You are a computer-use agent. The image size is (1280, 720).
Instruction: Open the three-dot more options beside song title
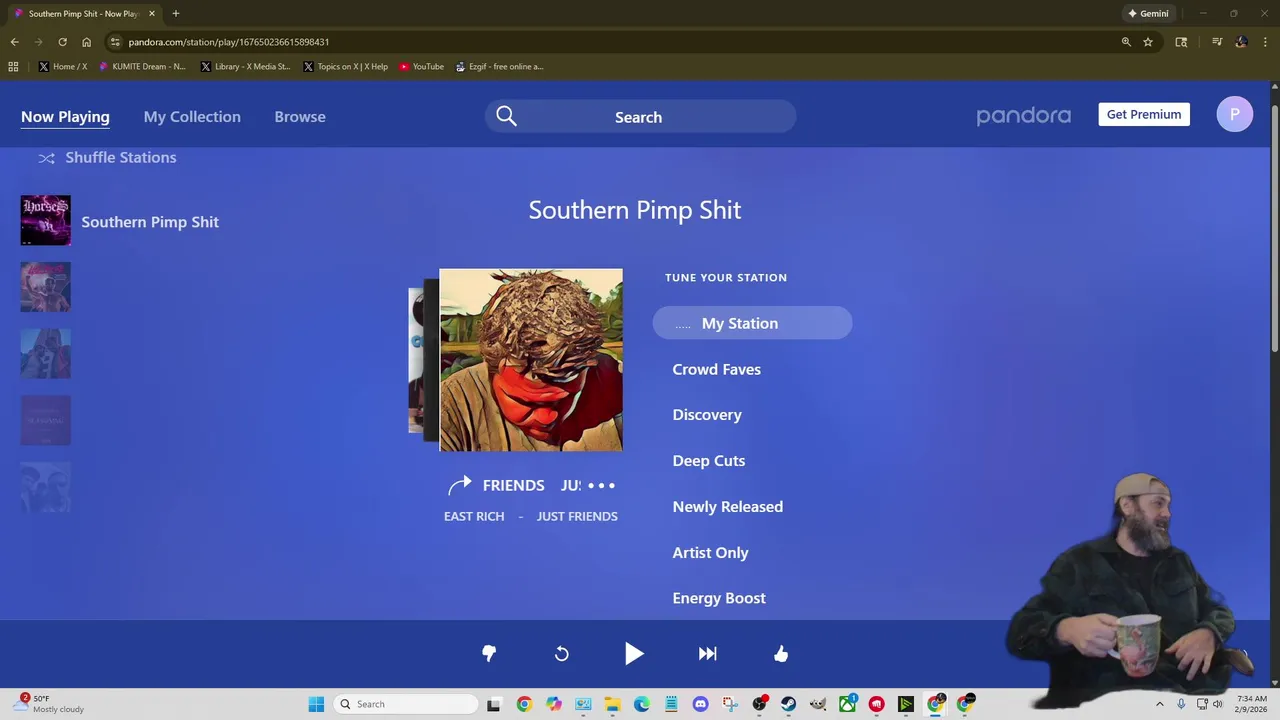(601, 485)
